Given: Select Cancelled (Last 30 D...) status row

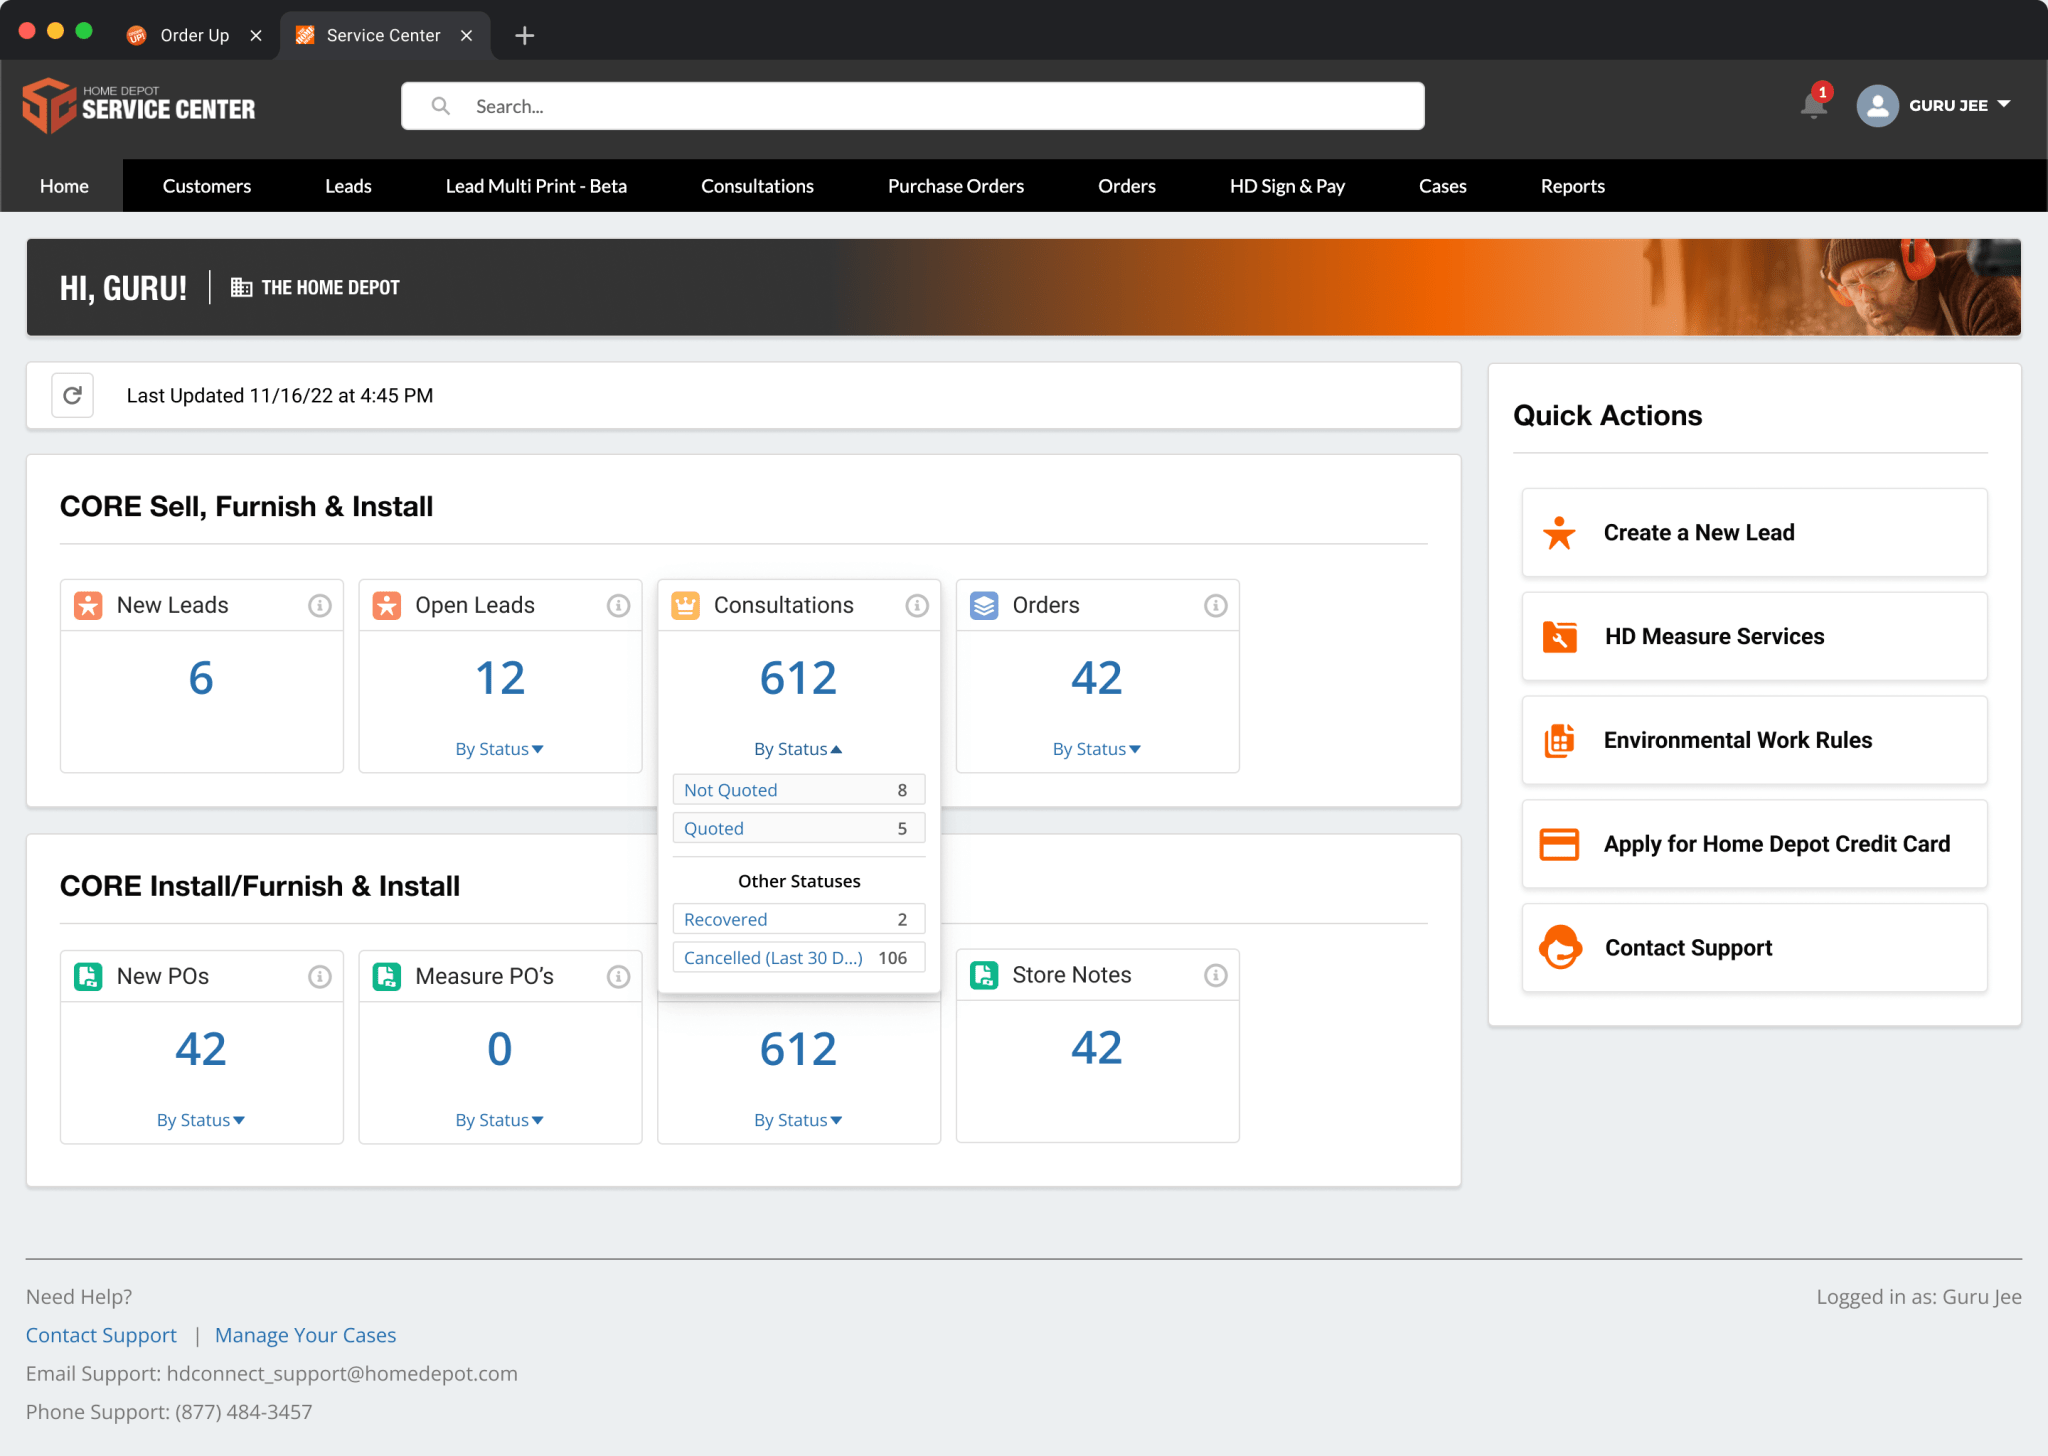Looking at the screenshot, I should coord(798,958).
